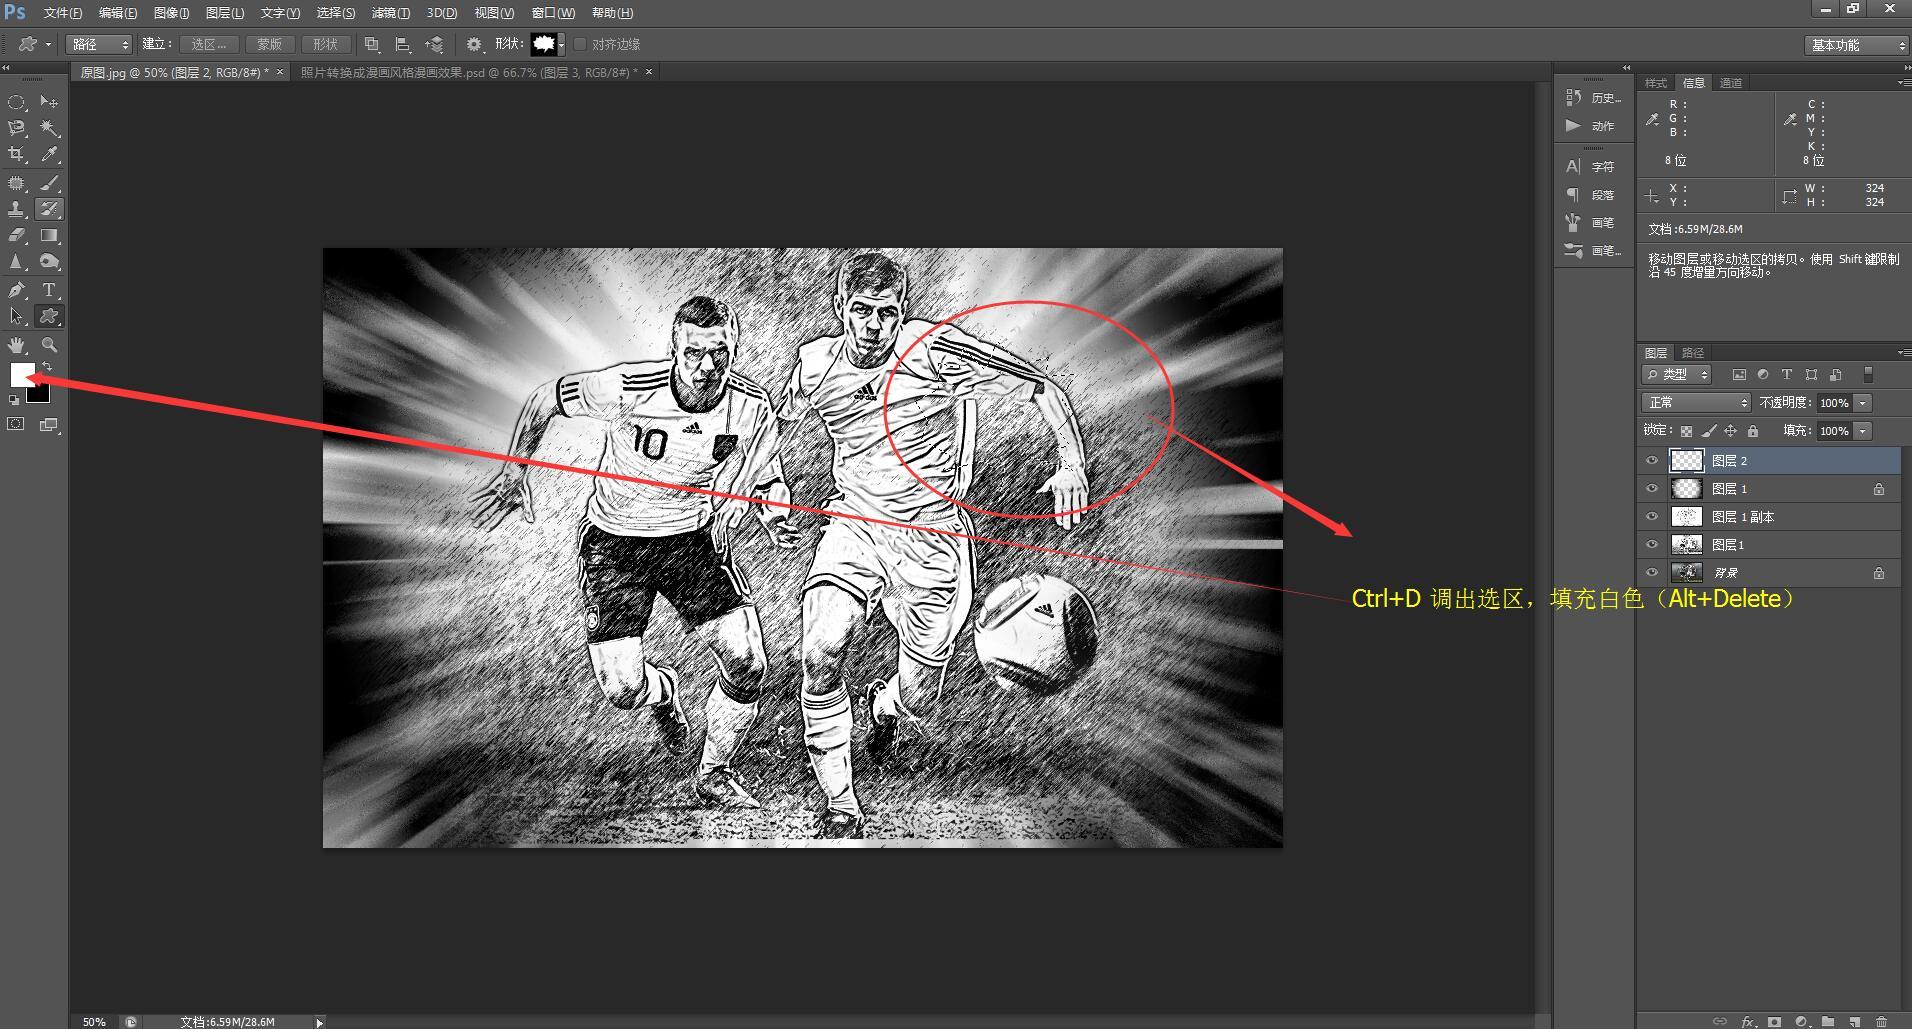Hide the 图层 1 副本 layer

pyautogui.click(x=1652, y=517)
